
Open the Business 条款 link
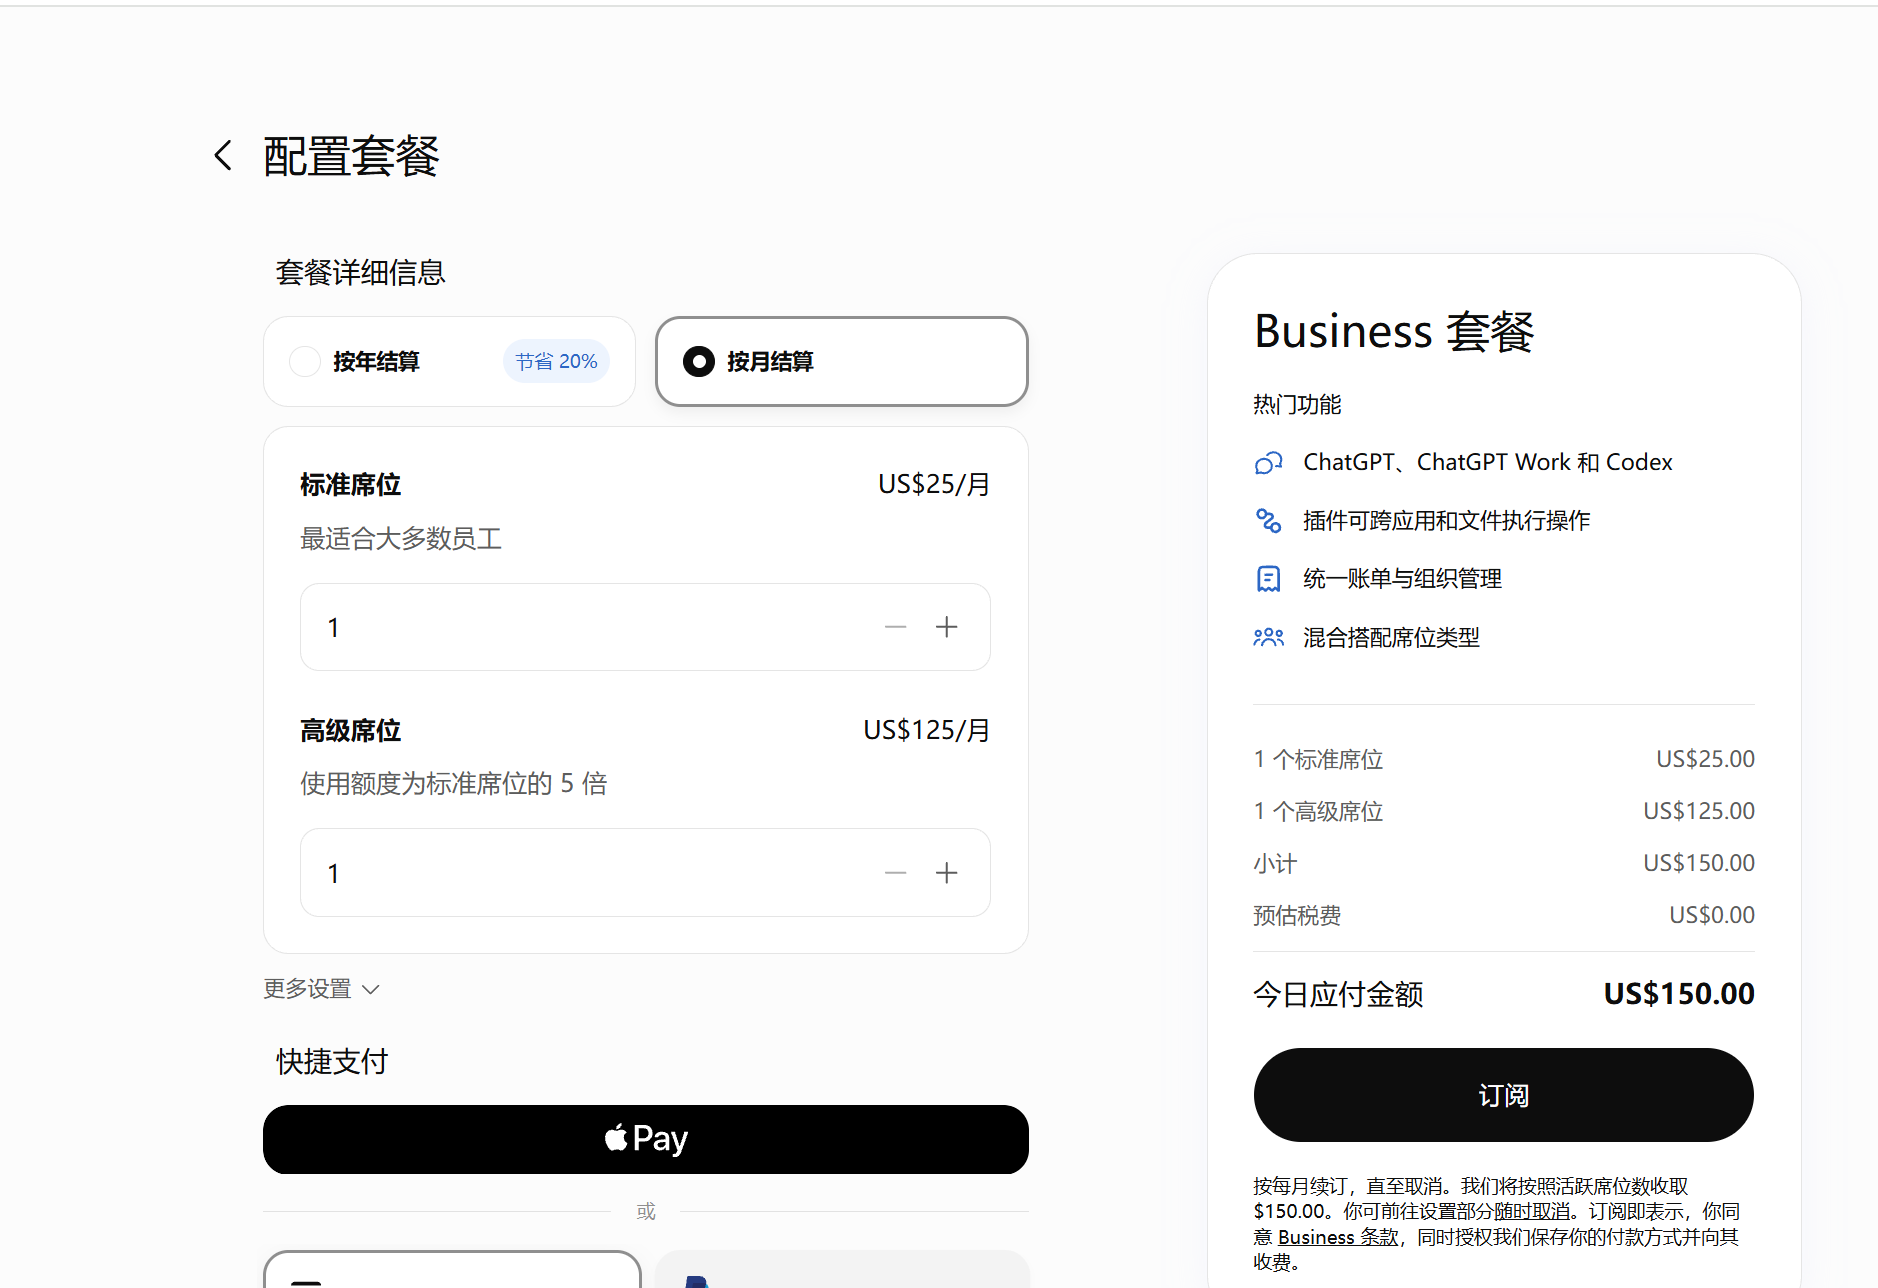click(x=1338, y=1237)
